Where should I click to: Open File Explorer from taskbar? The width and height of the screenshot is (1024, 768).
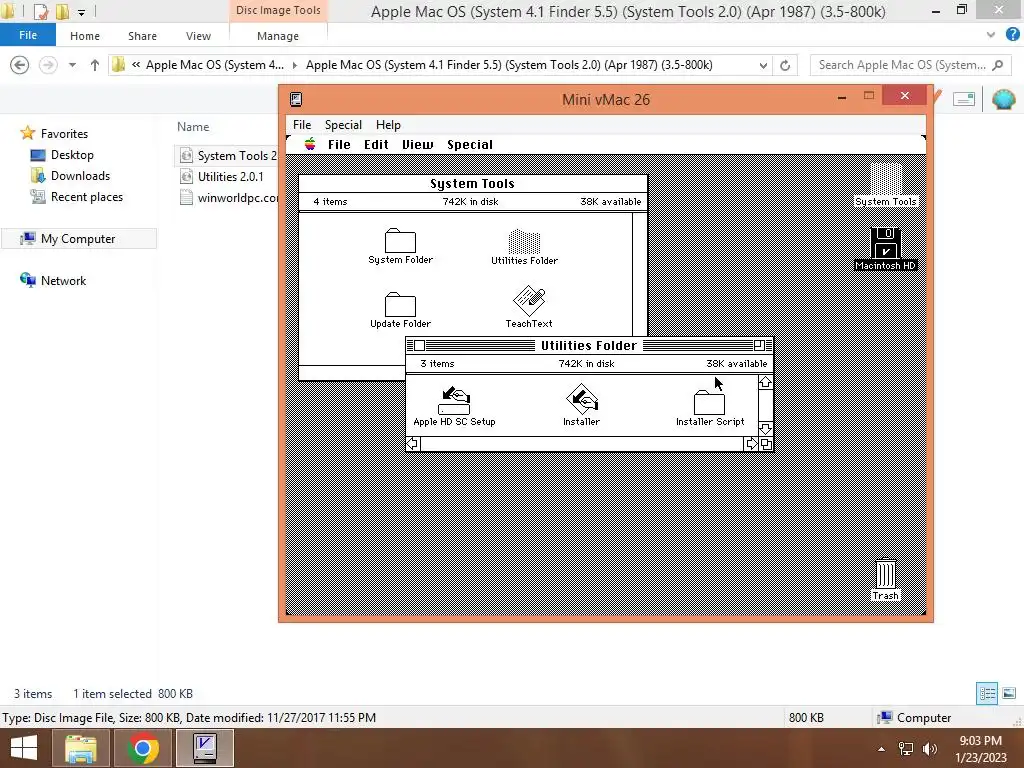[x=80, y=748]
